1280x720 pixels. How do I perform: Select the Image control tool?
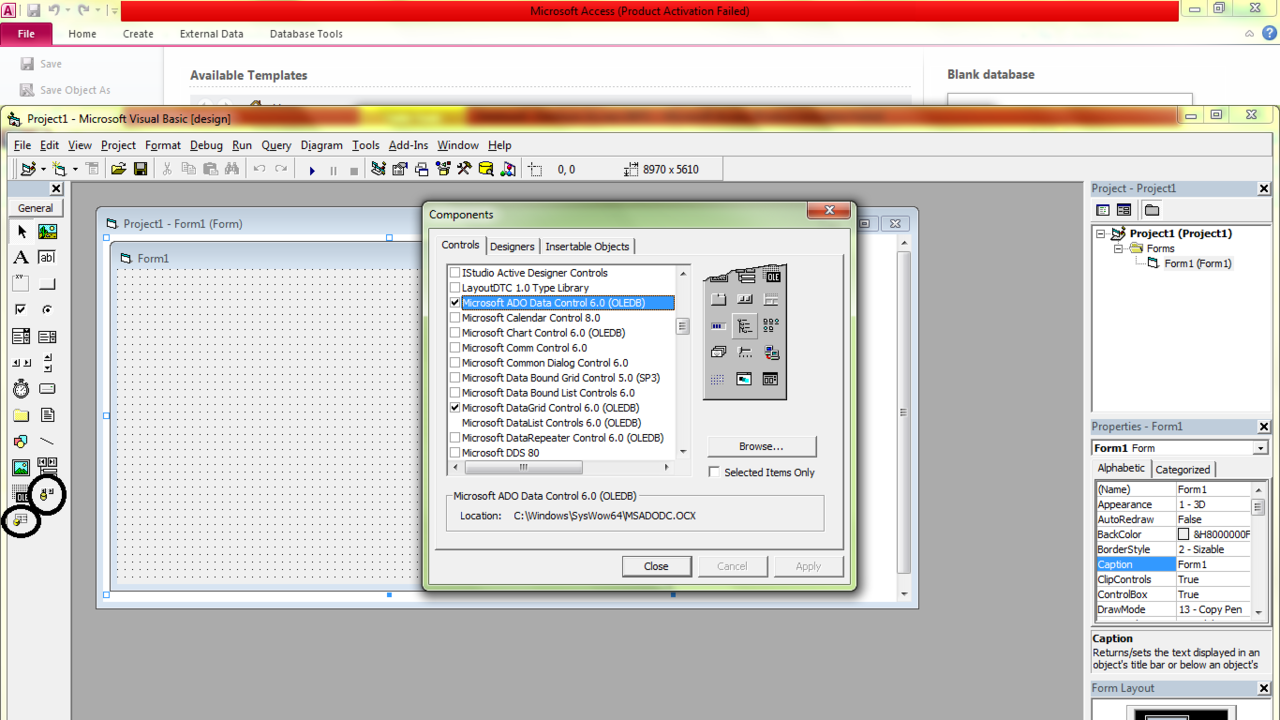[21, 467]
